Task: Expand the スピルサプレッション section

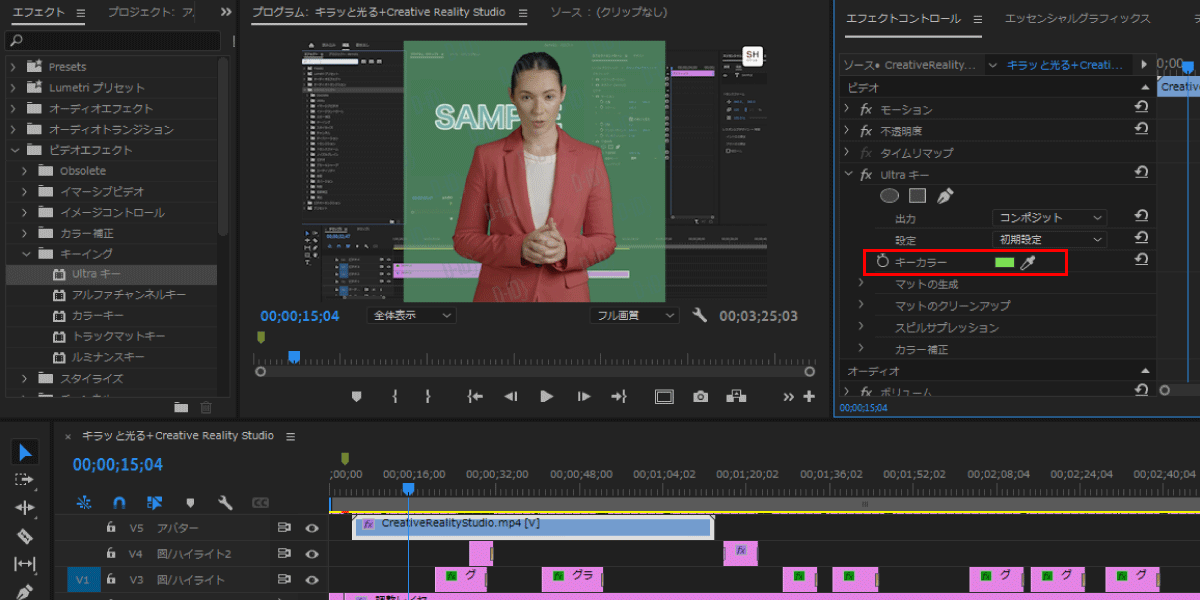Action: point(861,328)
